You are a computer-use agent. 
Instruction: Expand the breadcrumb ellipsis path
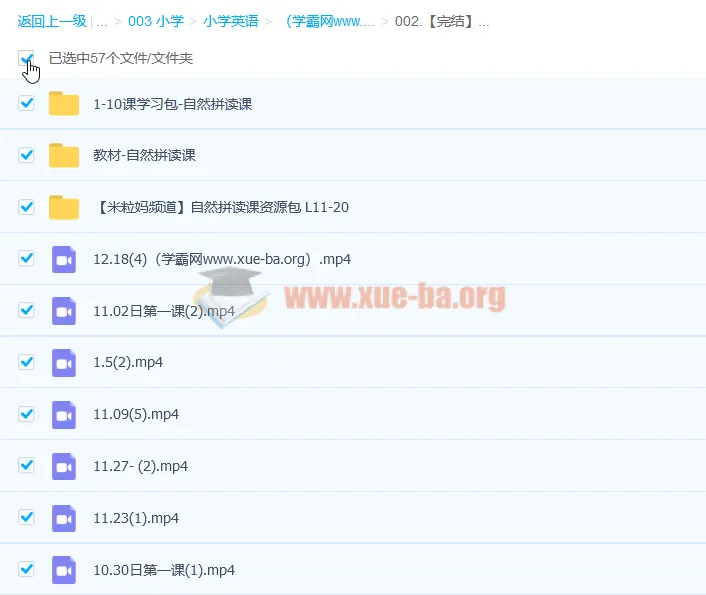coord(102,21)
